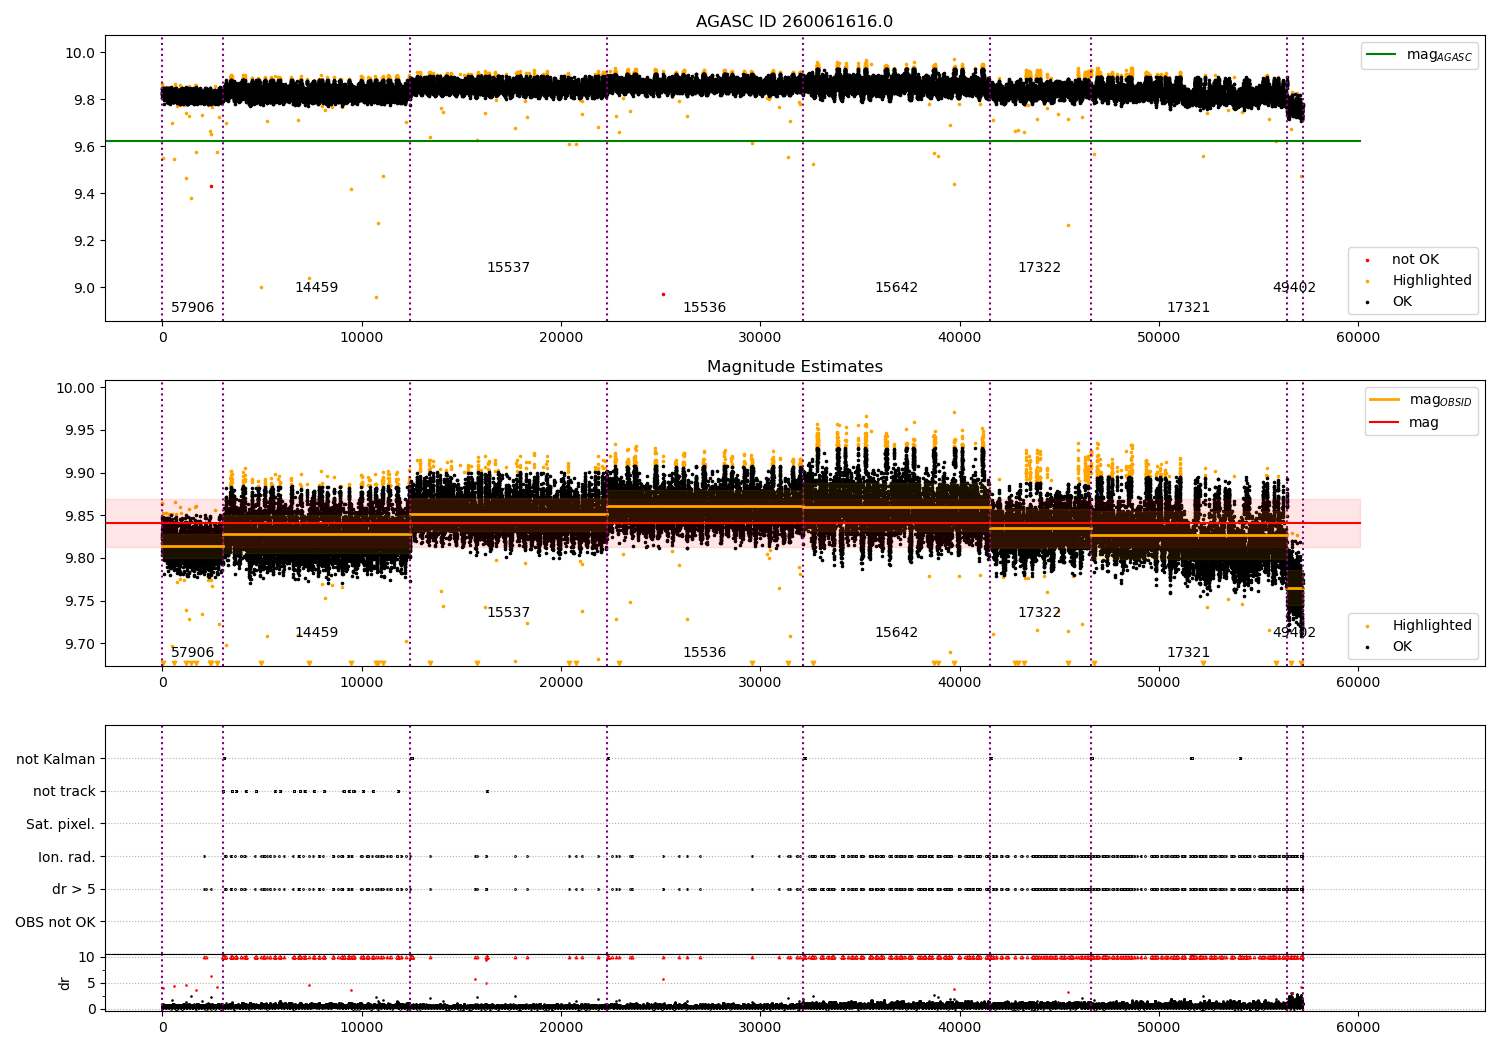The image size is (1500, 1050).
Task: Click the 'Magnitude Estimates' plot title
Action: pos(795,367)
